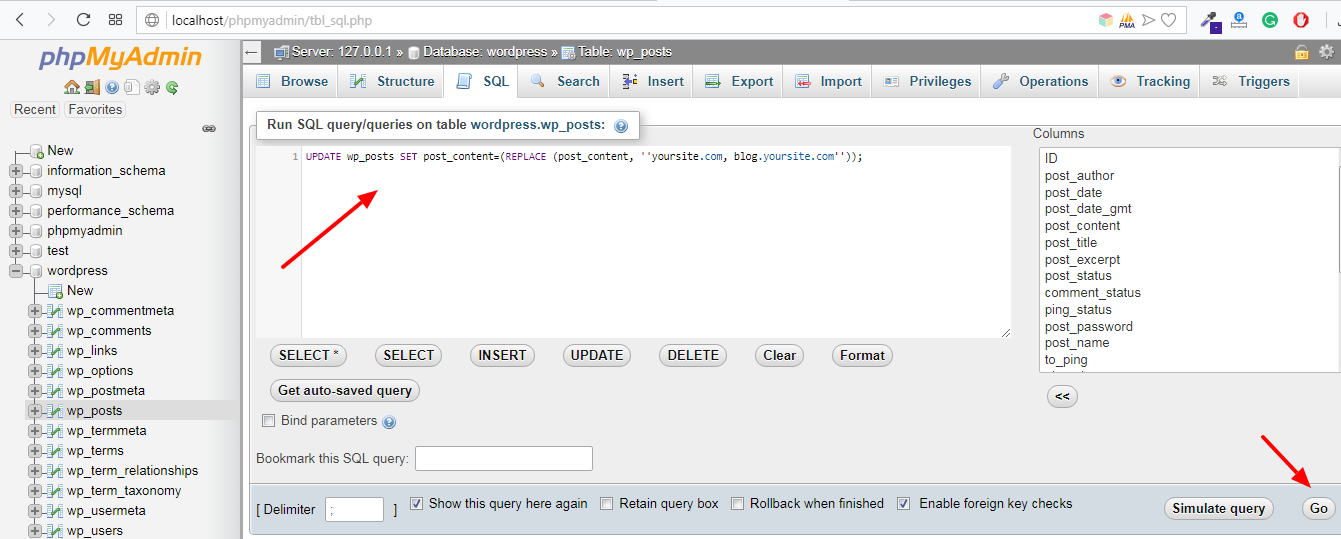This screenshot has height=539, width=1341.
Task: Open the red stop-hand ad blocker extension
Action: point(1301,19)
